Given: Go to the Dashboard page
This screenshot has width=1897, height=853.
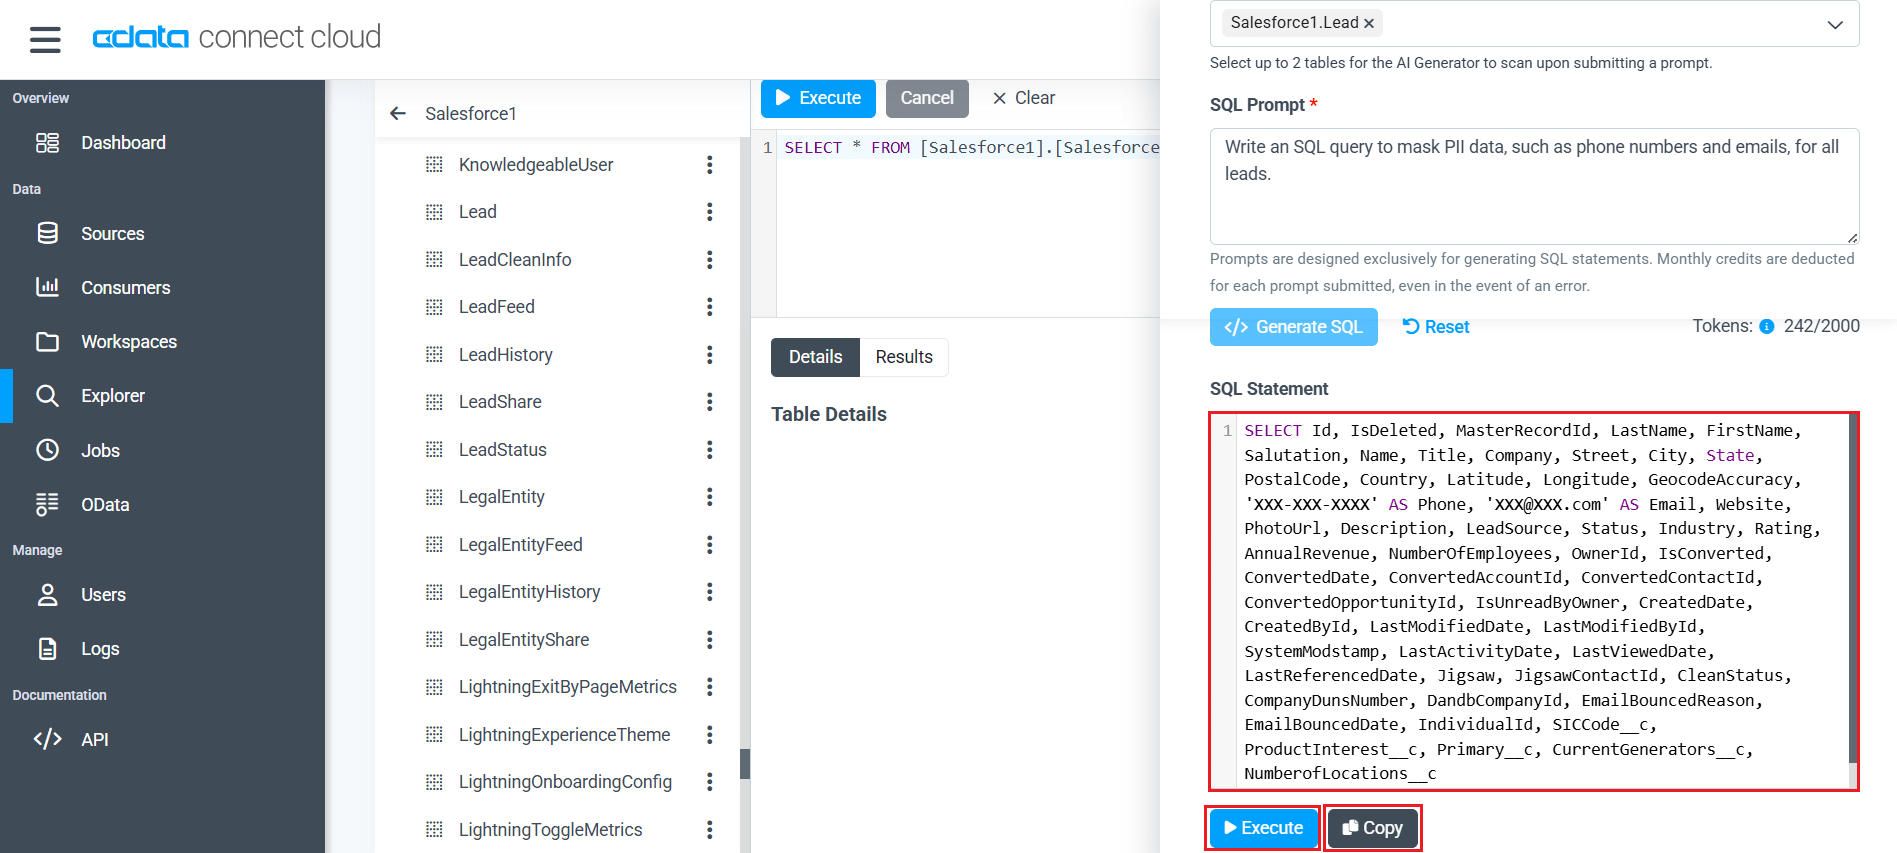Looking at the screenshot, I should pyautogui.click(x=123, y=143).
